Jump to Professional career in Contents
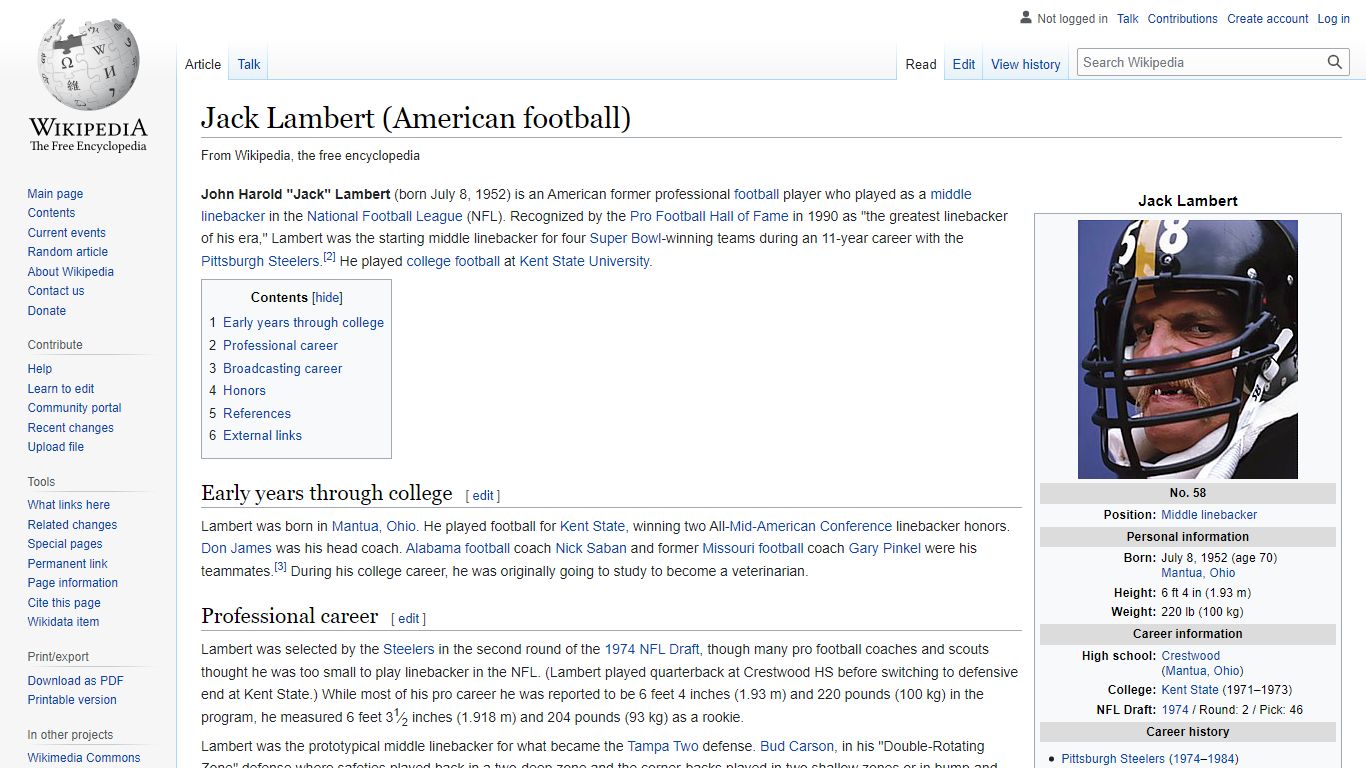Image resolution: width=1366 pixels, height=768 pixels. [280, 346]
